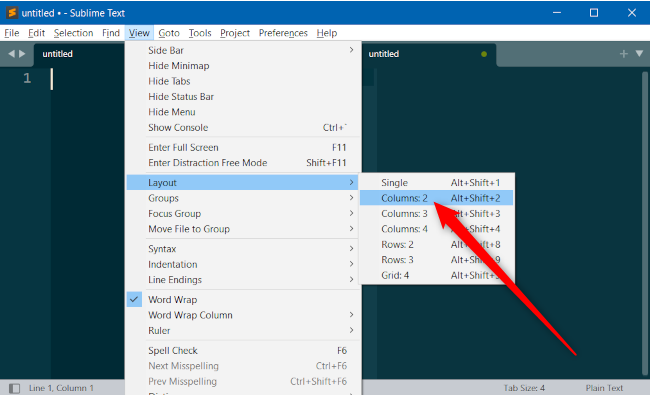Click line number 1 in the gutter

pos(27,78)
